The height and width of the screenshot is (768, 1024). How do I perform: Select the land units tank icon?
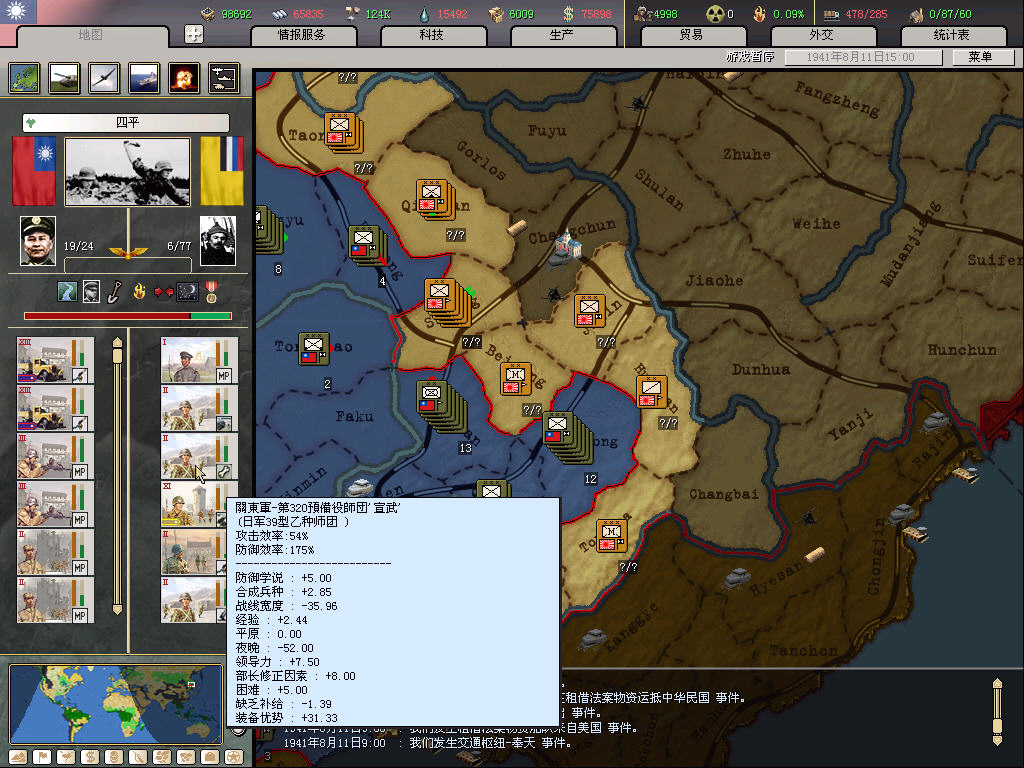coord(64,78)
